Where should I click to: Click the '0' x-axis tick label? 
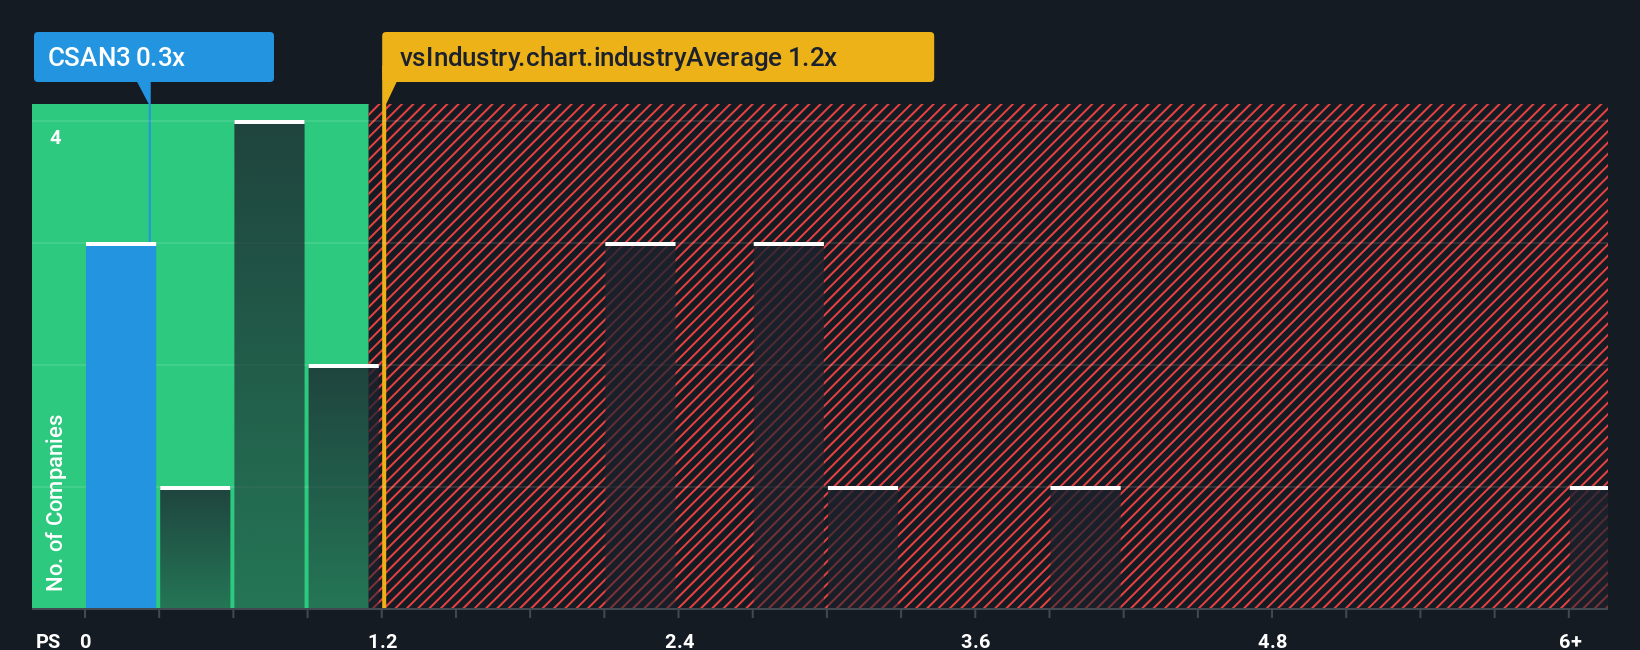pos(86,640)
